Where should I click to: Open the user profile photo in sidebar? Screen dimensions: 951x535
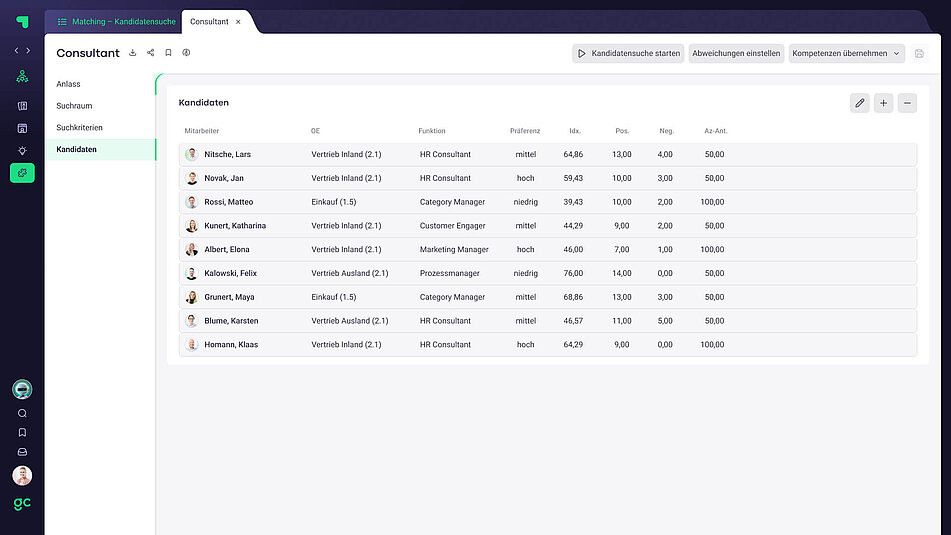[22, 476]
